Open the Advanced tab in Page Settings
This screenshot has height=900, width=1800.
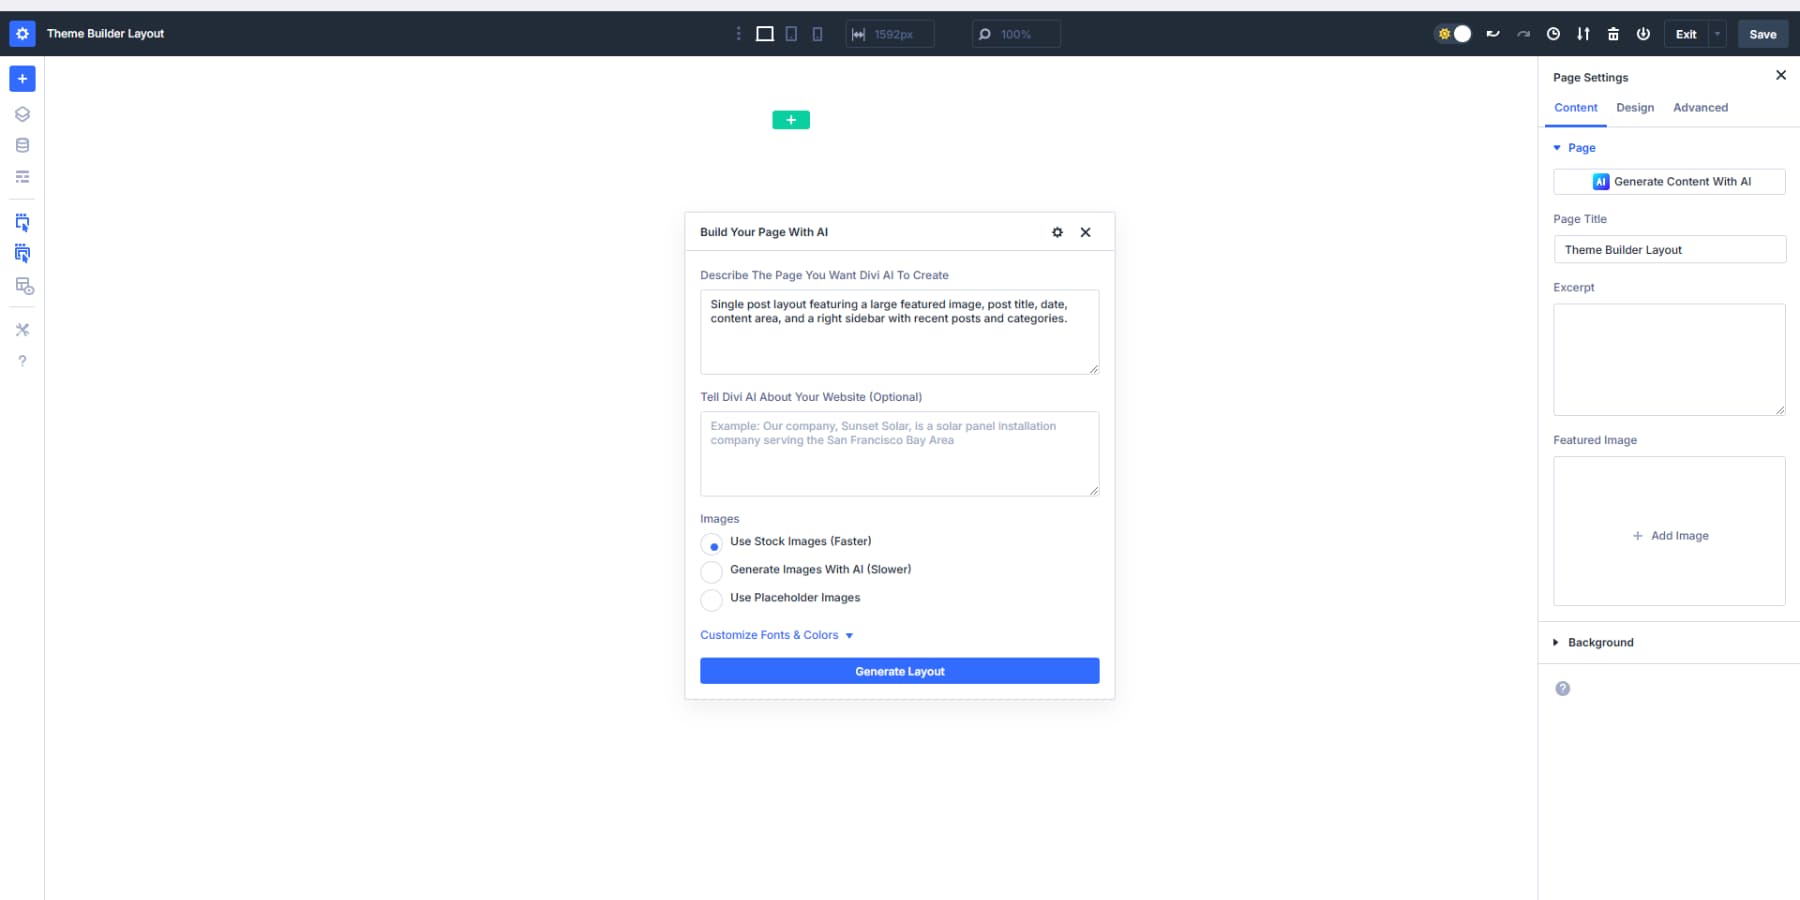(1700, 107)
